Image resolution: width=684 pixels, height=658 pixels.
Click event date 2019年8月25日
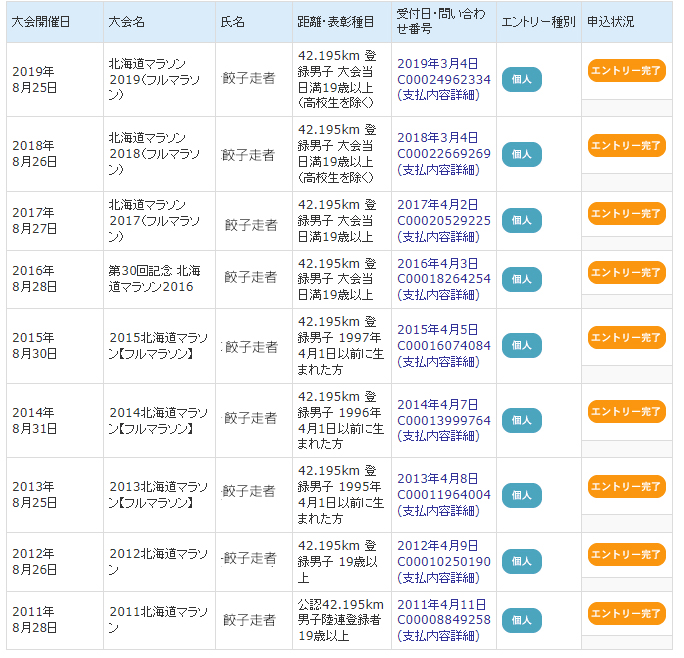pyautogui.click(x=34, y=79)
